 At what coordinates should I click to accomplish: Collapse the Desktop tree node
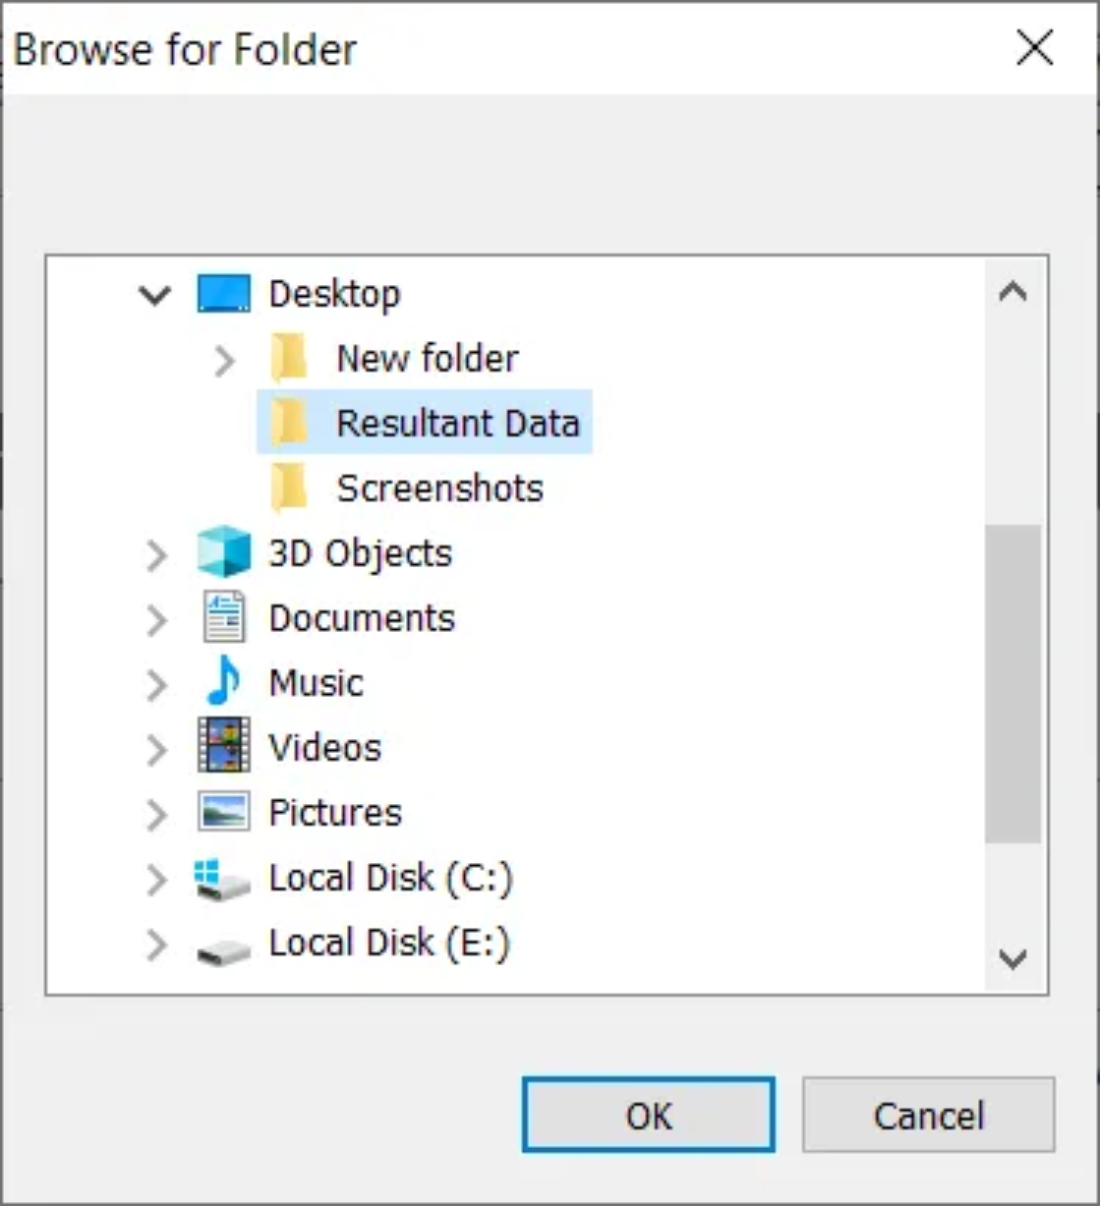click(x=155, y=295)
